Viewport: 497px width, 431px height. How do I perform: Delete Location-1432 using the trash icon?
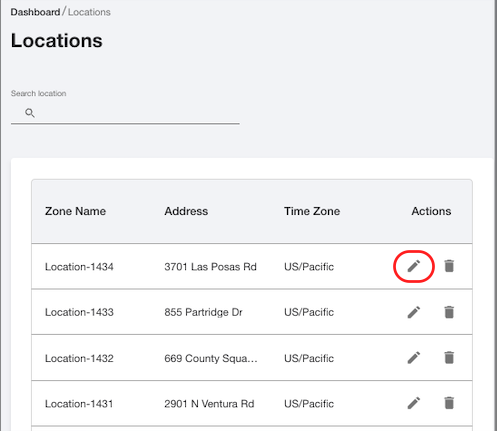coord(449,357)
